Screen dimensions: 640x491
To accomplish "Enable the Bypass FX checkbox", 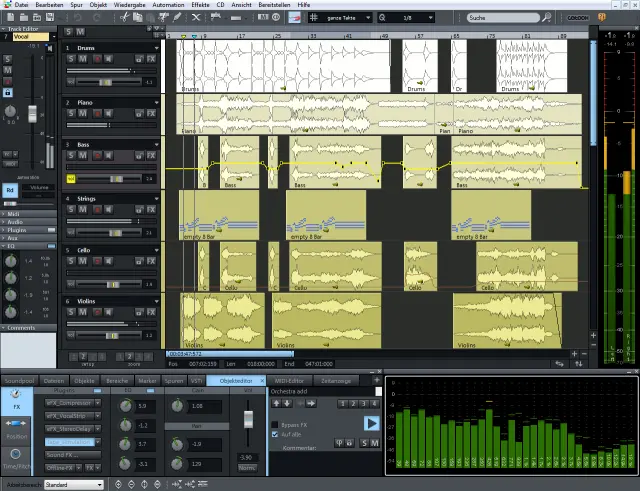I will coord(275,425).
